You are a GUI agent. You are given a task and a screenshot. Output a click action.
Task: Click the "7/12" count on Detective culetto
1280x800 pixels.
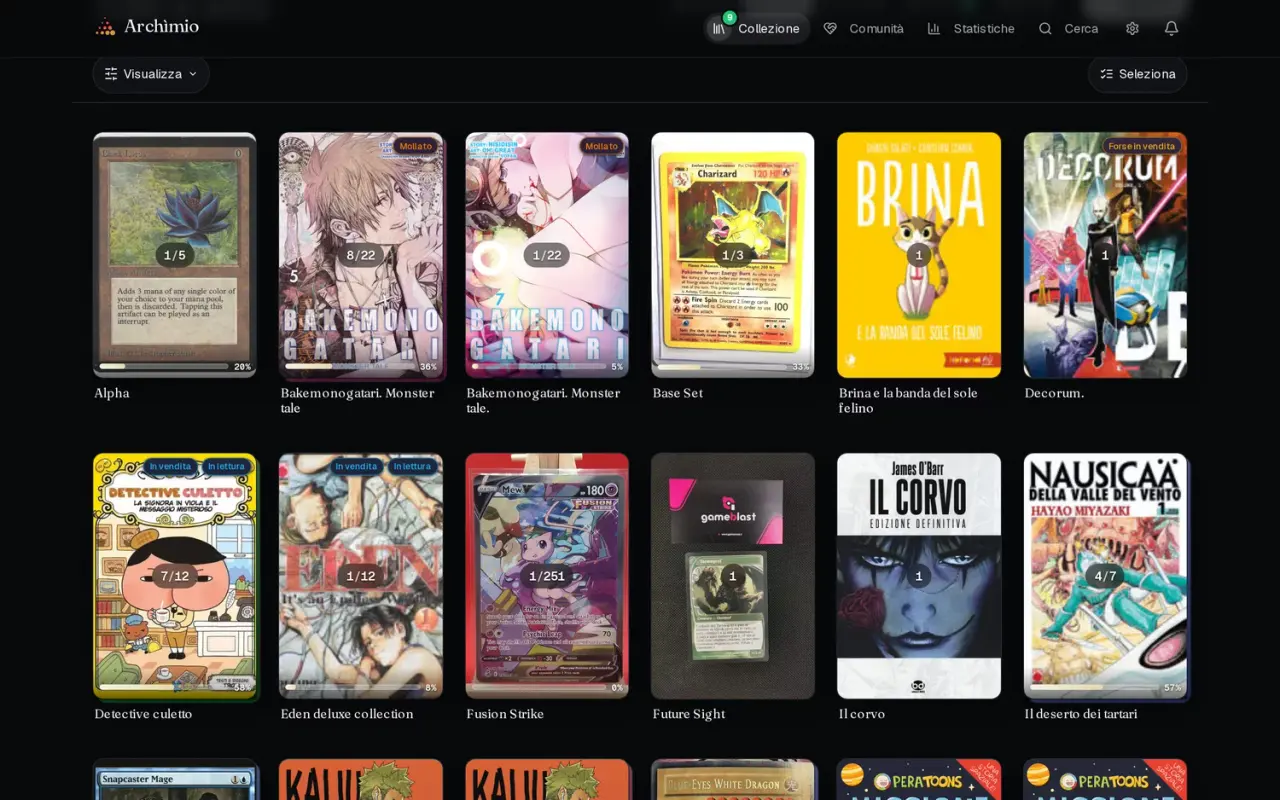pyautogui.click(x=175, y=576)
